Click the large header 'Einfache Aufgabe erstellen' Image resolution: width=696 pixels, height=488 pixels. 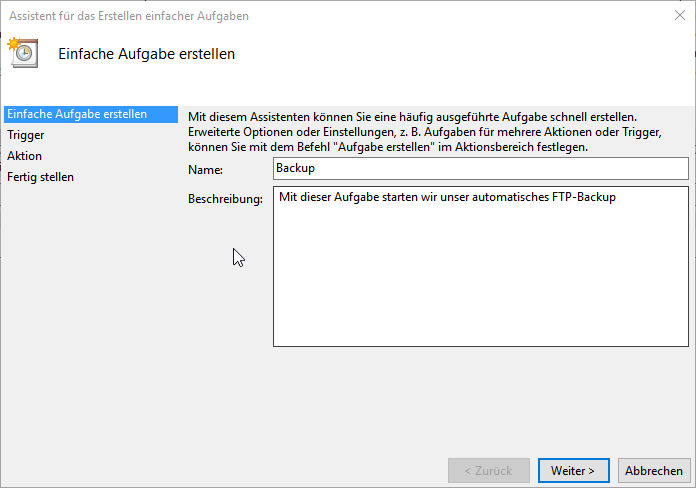(147, 54)
